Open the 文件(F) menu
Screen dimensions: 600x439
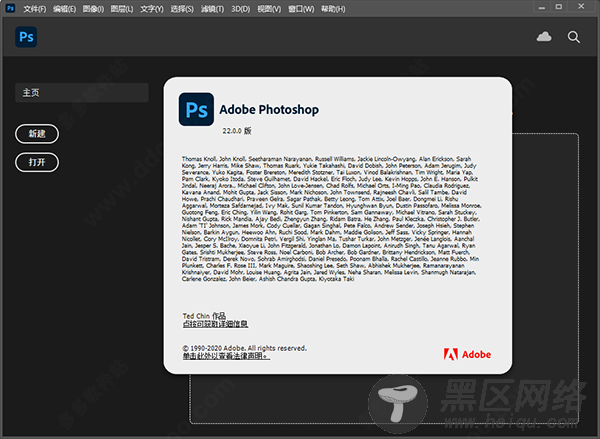click(34, 9)
